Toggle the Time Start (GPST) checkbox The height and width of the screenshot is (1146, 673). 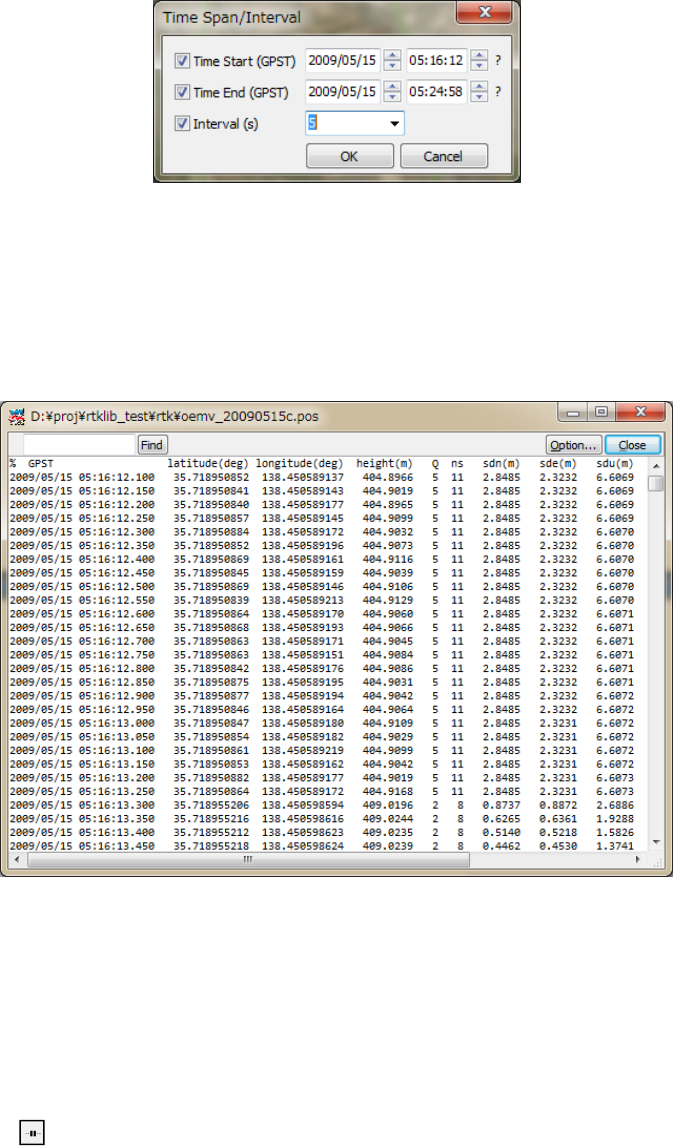point(183,61)
